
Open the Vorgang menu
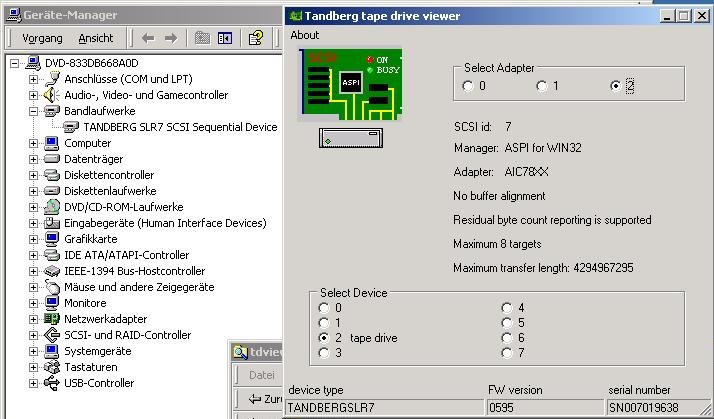(42, 38)
